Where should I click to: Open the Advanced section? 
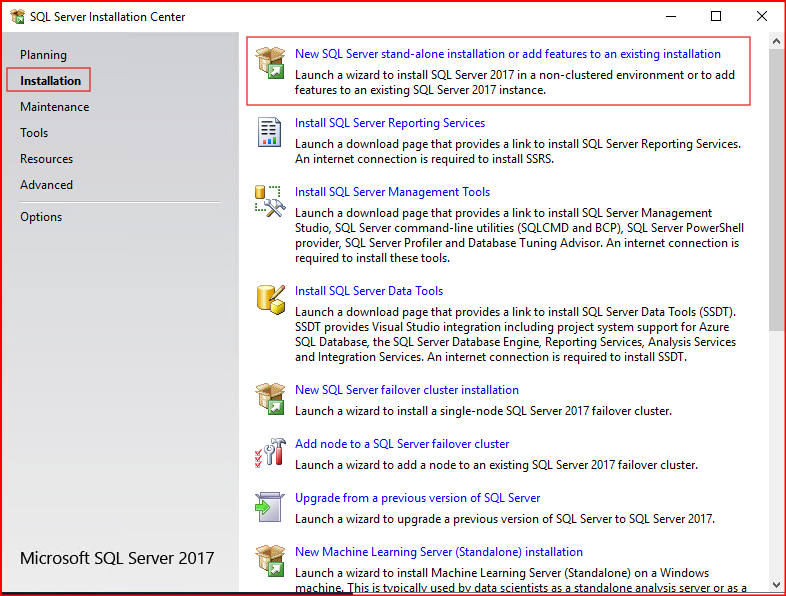[47, 185]
